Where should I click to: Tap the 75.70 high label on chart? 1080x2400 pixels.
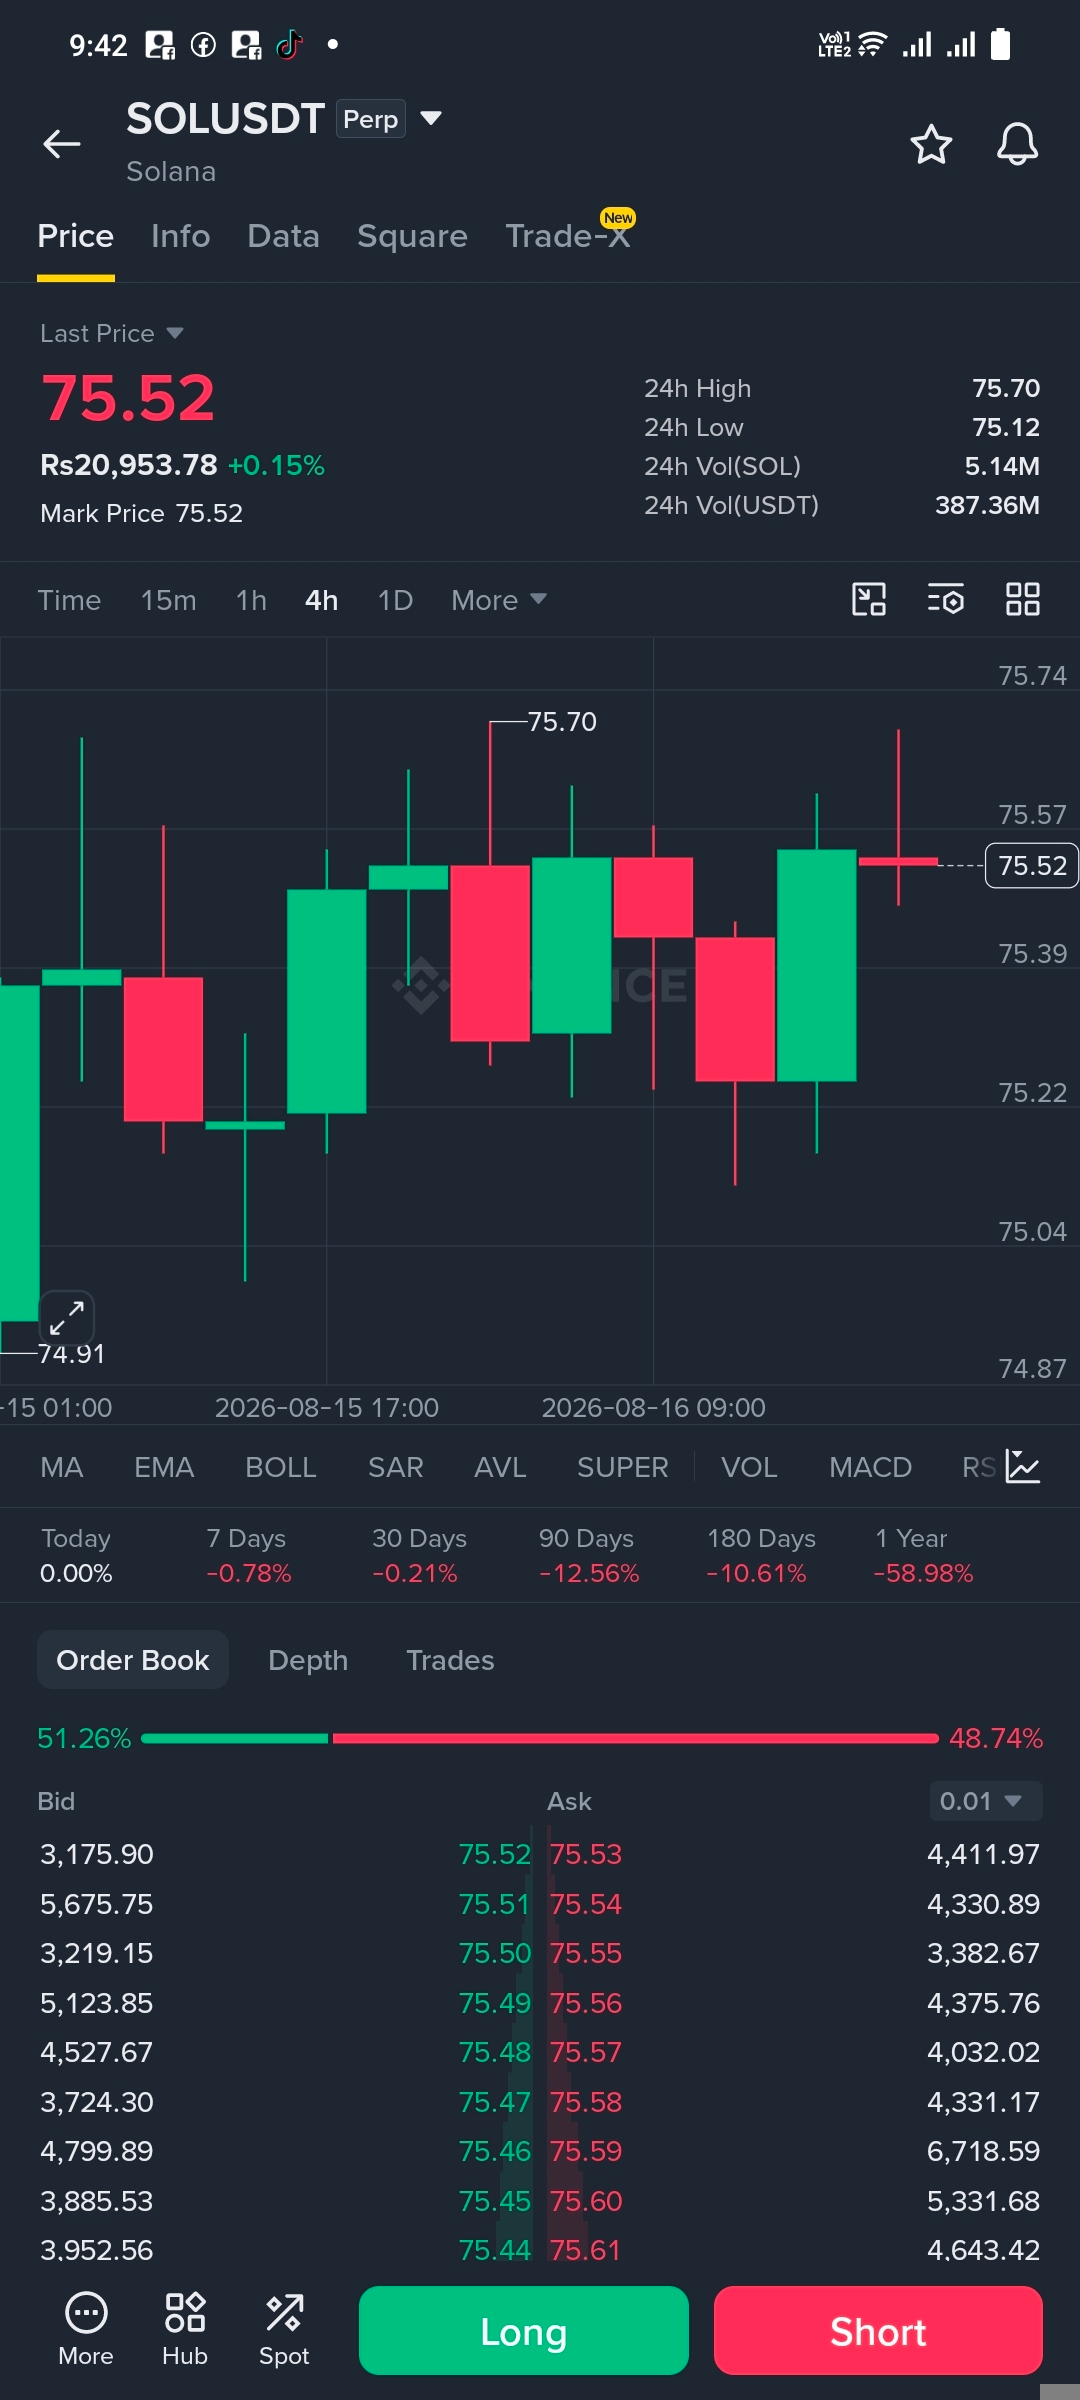pos(562,721)
